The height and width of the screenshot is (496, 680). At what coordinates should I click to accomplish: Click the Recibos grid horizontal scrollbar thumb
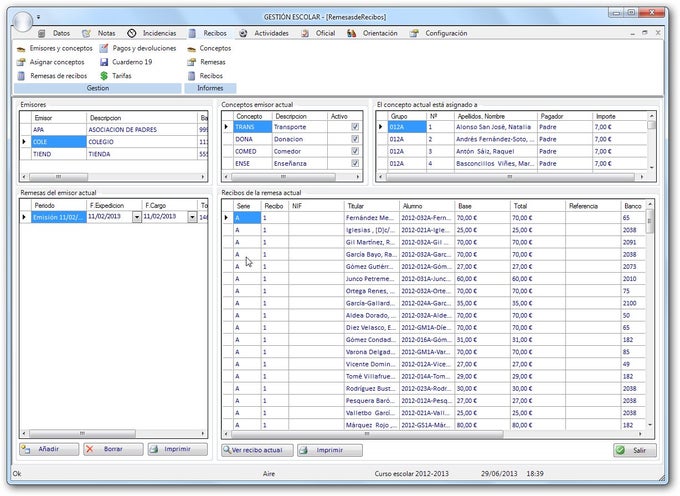pos(367,434)
